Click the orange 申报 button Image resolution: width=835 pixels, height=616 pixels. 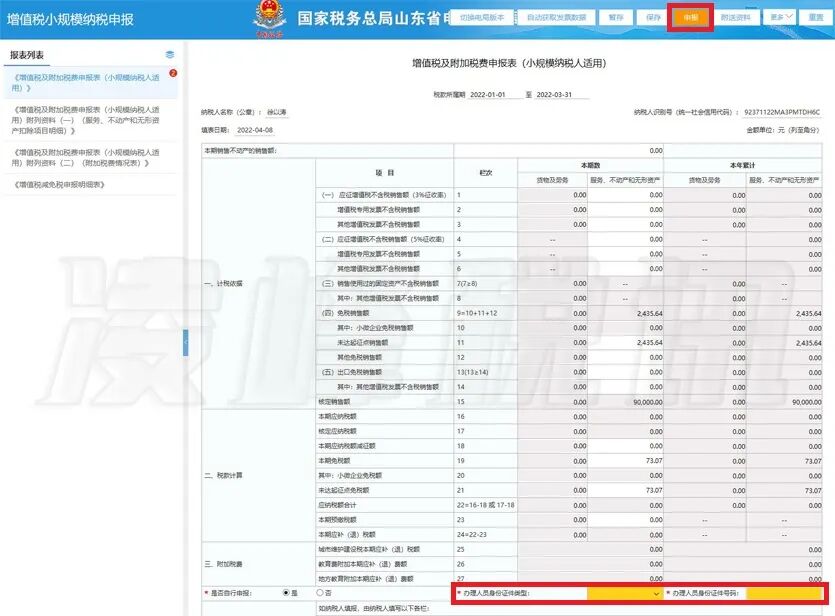coord(691,18)
